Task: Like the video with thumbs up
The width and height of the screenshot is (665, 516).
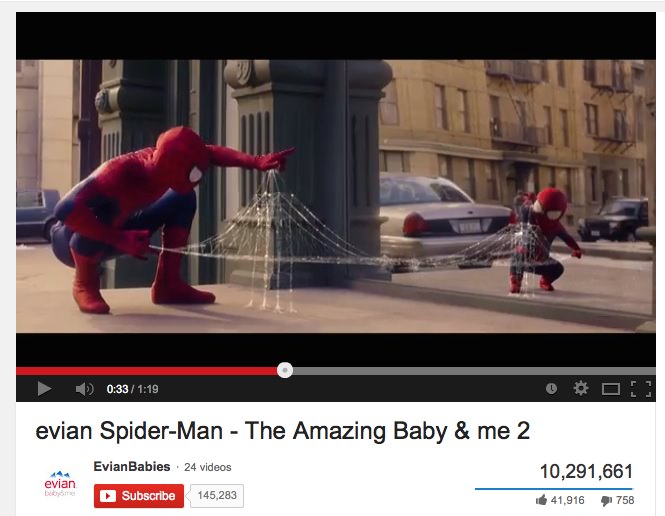Action: 541,500
